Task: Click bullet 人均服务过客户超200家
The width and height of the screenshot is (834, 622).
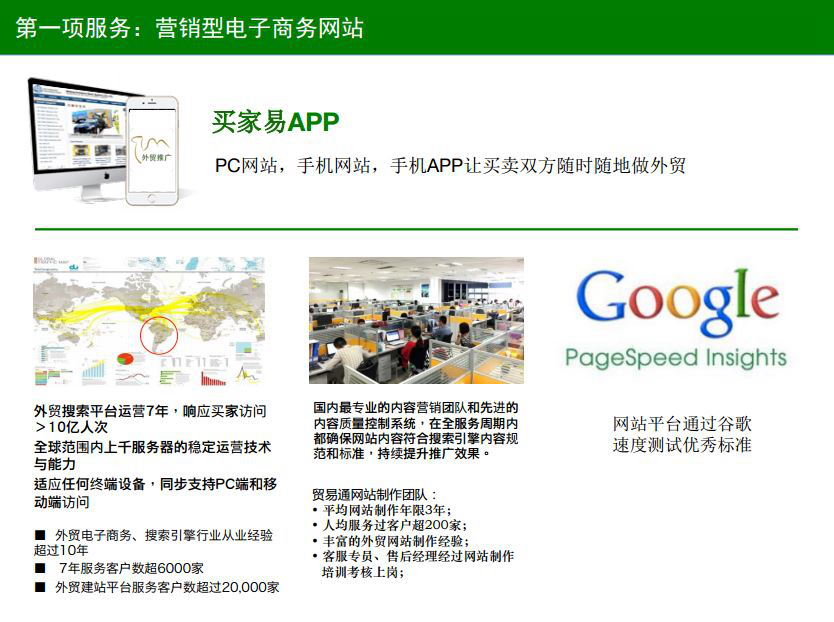Action: (395, 525)
